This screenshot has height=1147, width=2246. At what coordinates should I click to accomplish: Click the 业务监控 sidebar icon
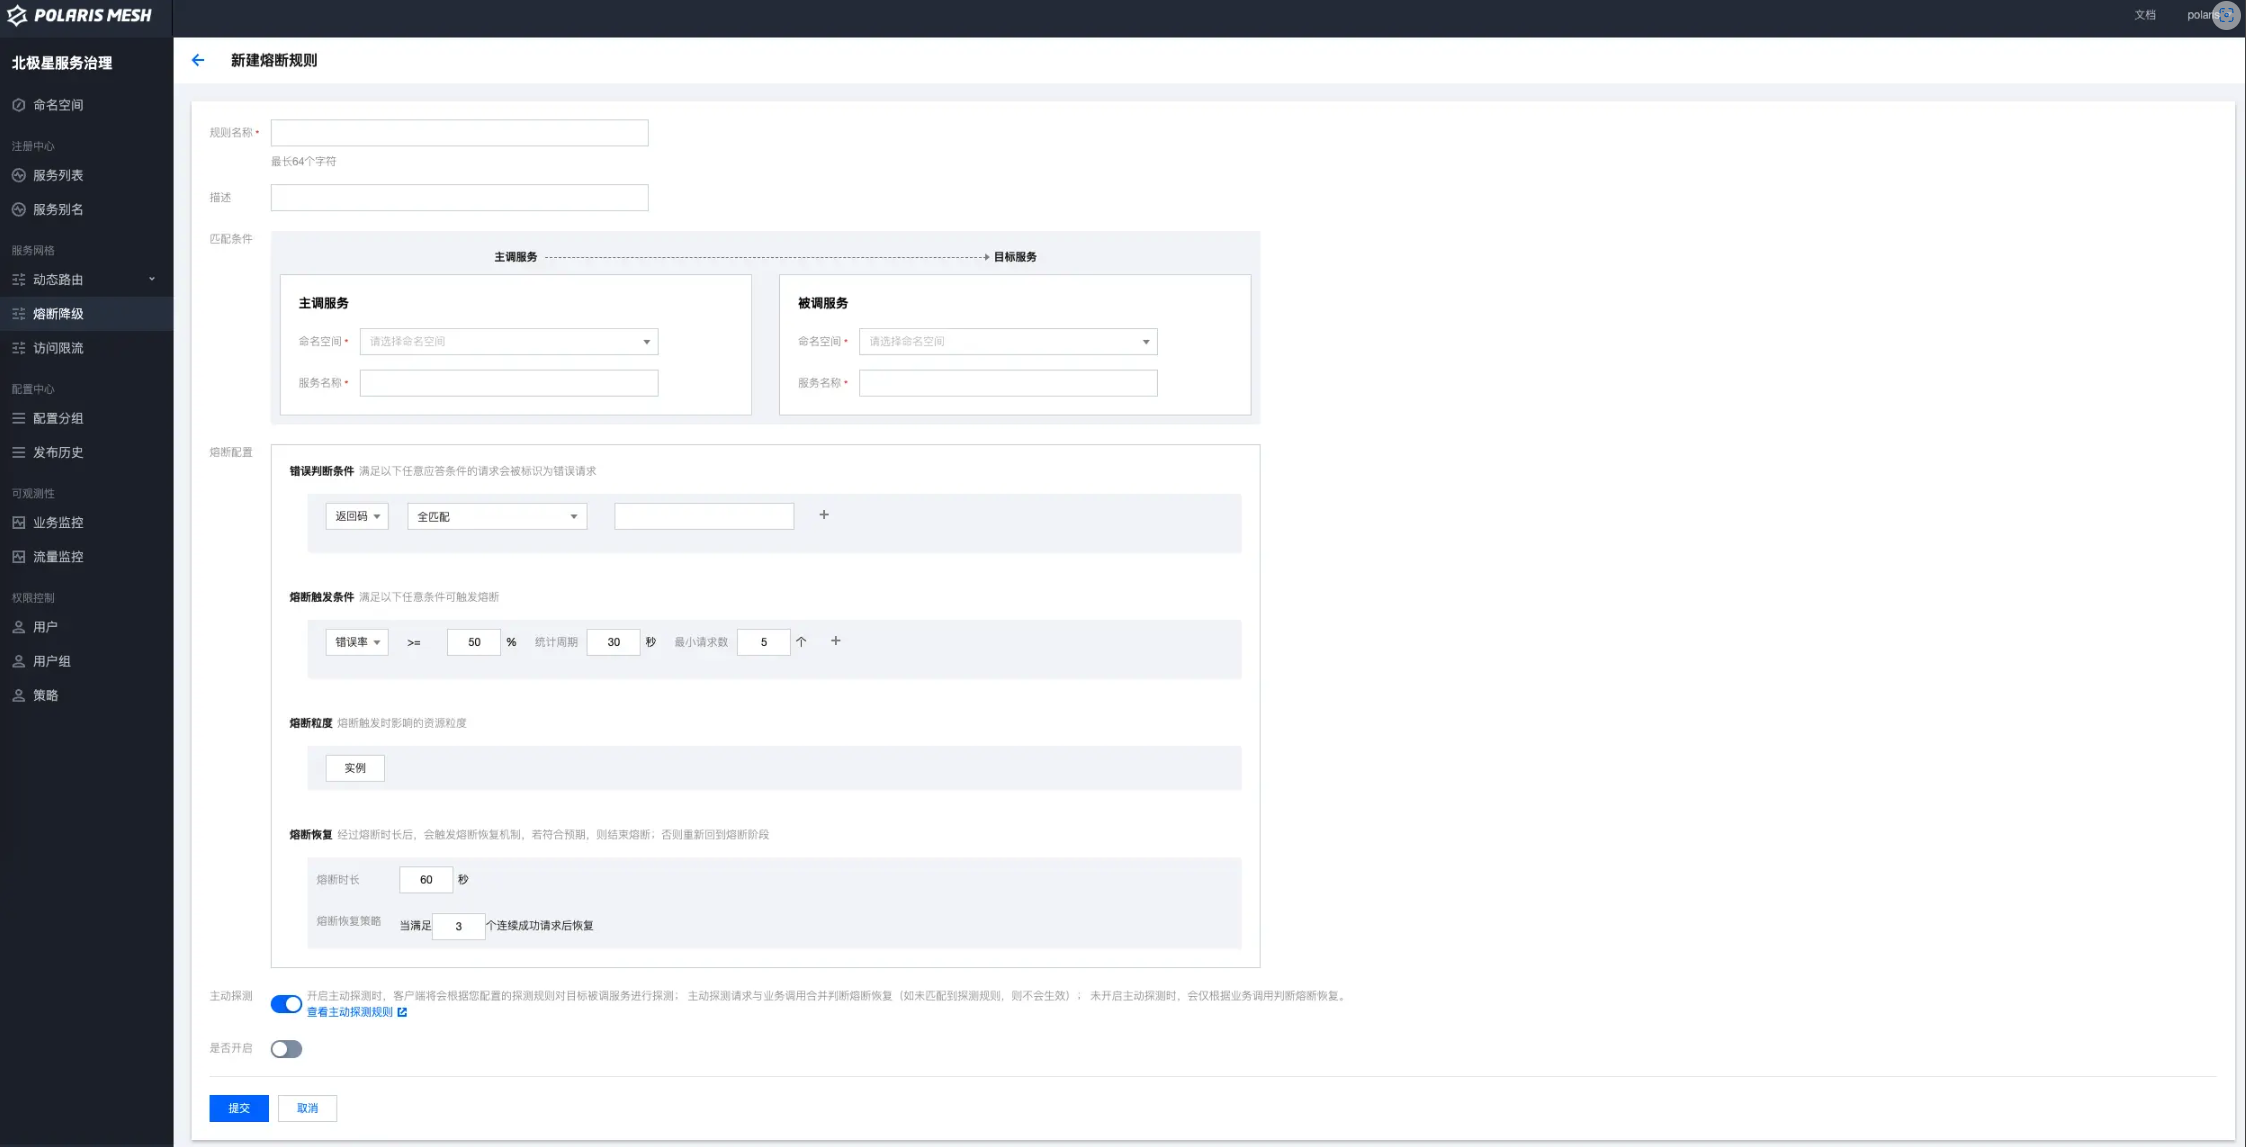click(x=18, y=522)
